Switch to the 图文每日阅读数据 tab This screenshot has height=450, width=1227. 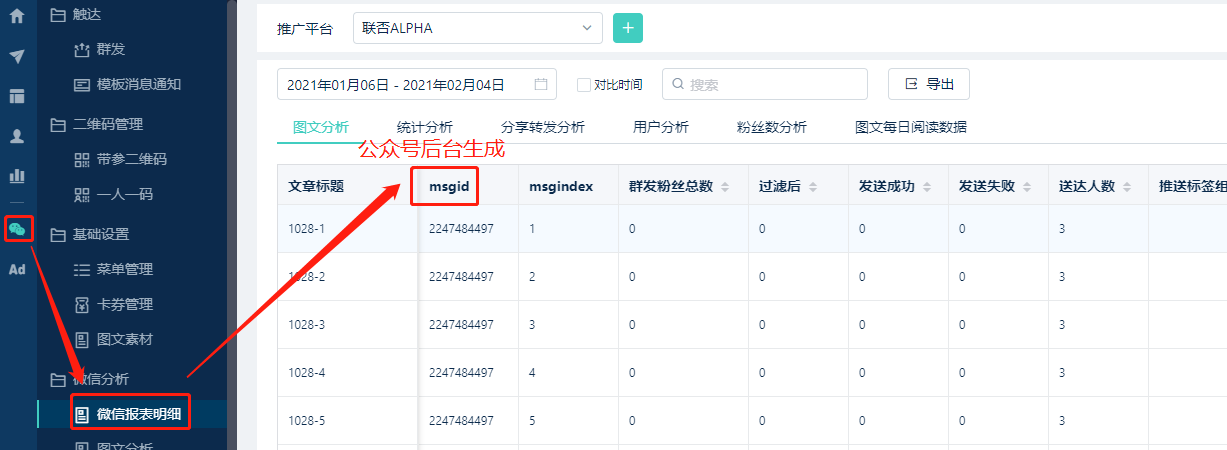[911, 127]
